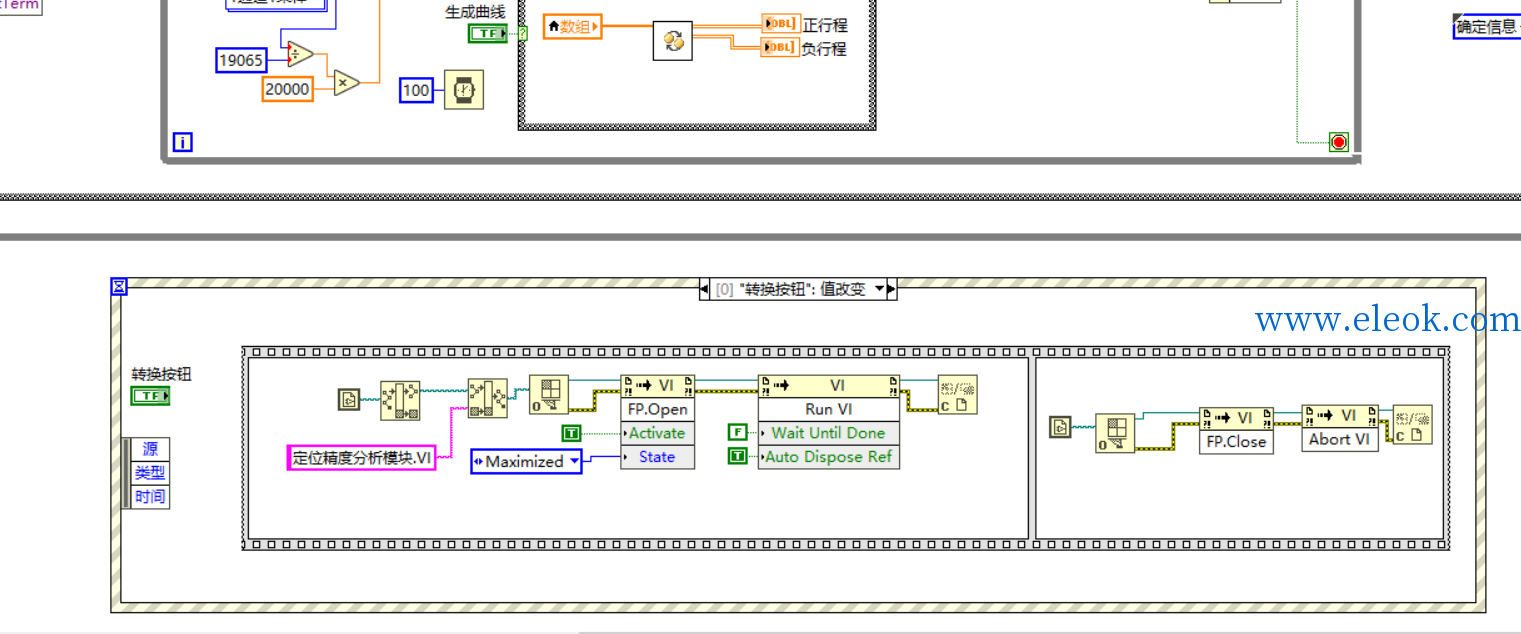
Task: Go to next event case with right arrow
Action: click(892, 289)
